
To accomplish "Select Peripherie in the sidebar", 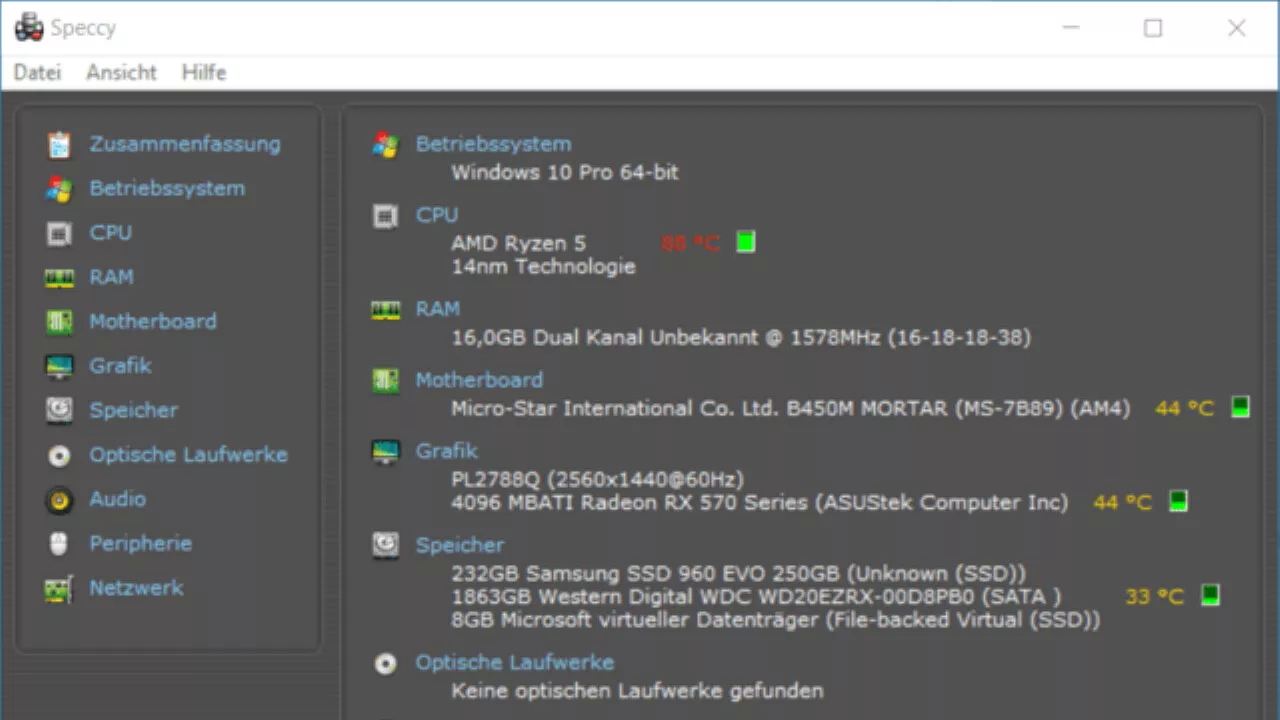I will pos(140,543).
